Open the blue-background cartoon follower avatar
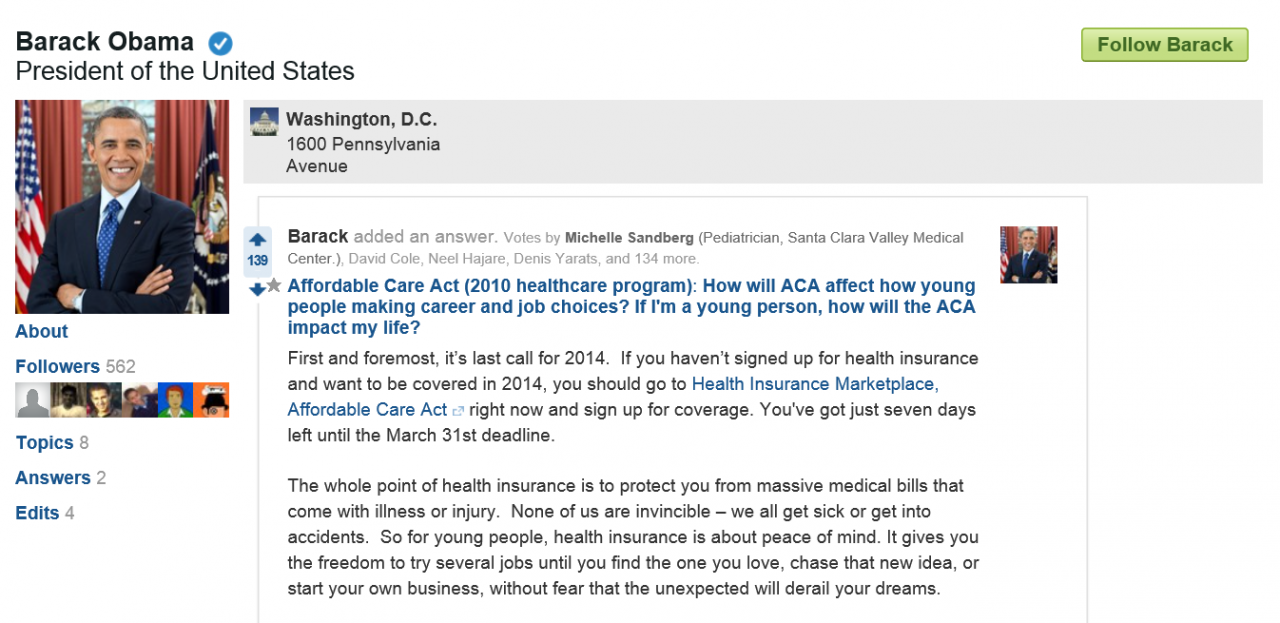The width and height of the screenshot is (1280, 623). tap(176, 400)
